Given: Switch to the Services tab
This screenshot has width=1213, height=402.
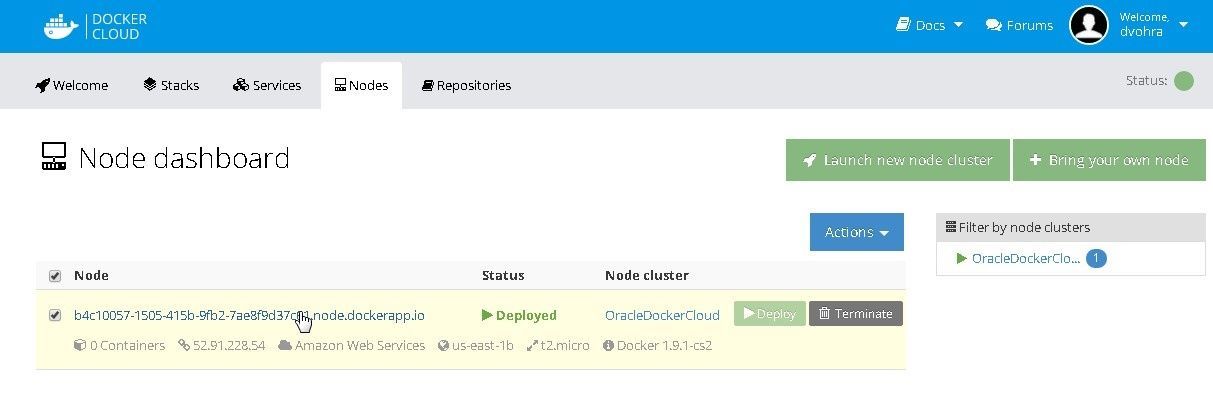Looking at the screenshot, I should [266, 85].
